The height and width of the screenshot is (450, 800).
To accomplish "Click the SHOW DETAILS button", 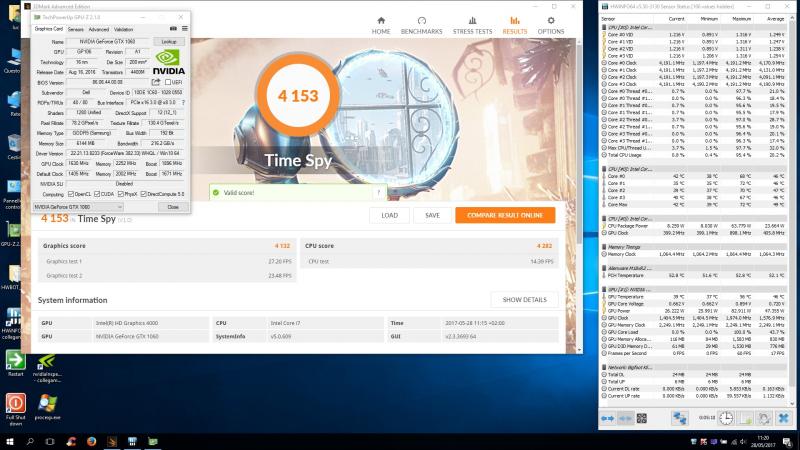I will [524, 300].
